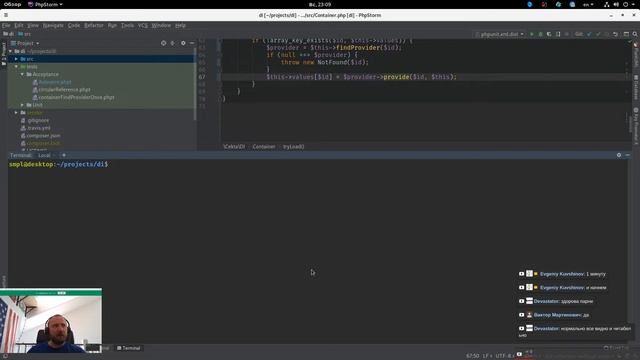Click the volume speaker icon in tray

click(616, 4)
